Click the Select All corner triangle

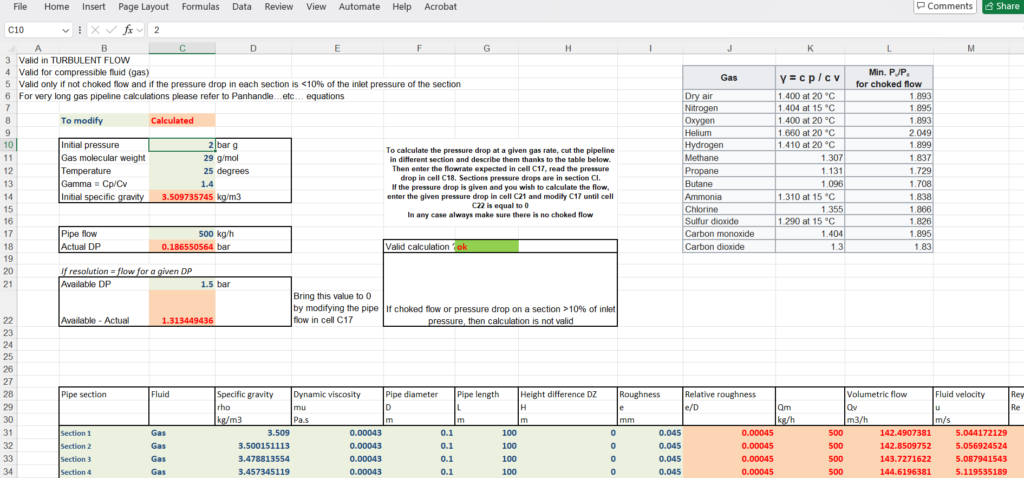click(9, 48)
